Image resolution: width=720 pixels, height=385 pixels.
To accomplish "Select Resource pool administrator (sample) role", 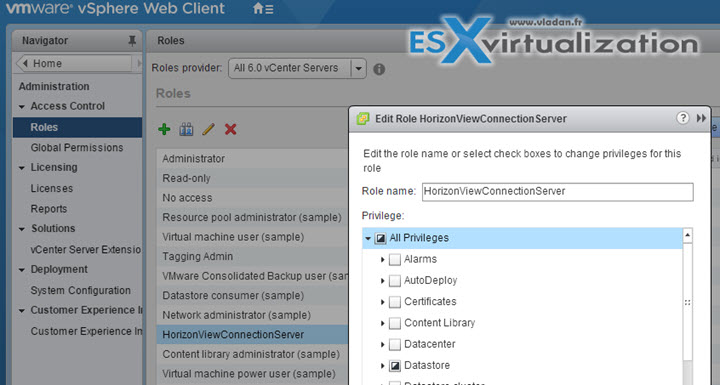I will (252, 217).
